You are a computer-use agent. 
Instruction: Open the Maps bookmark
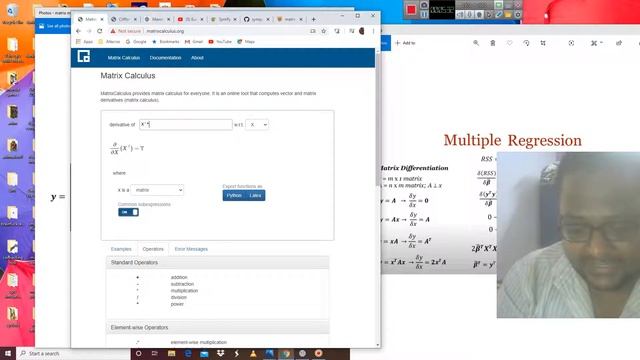pos(246,42)
